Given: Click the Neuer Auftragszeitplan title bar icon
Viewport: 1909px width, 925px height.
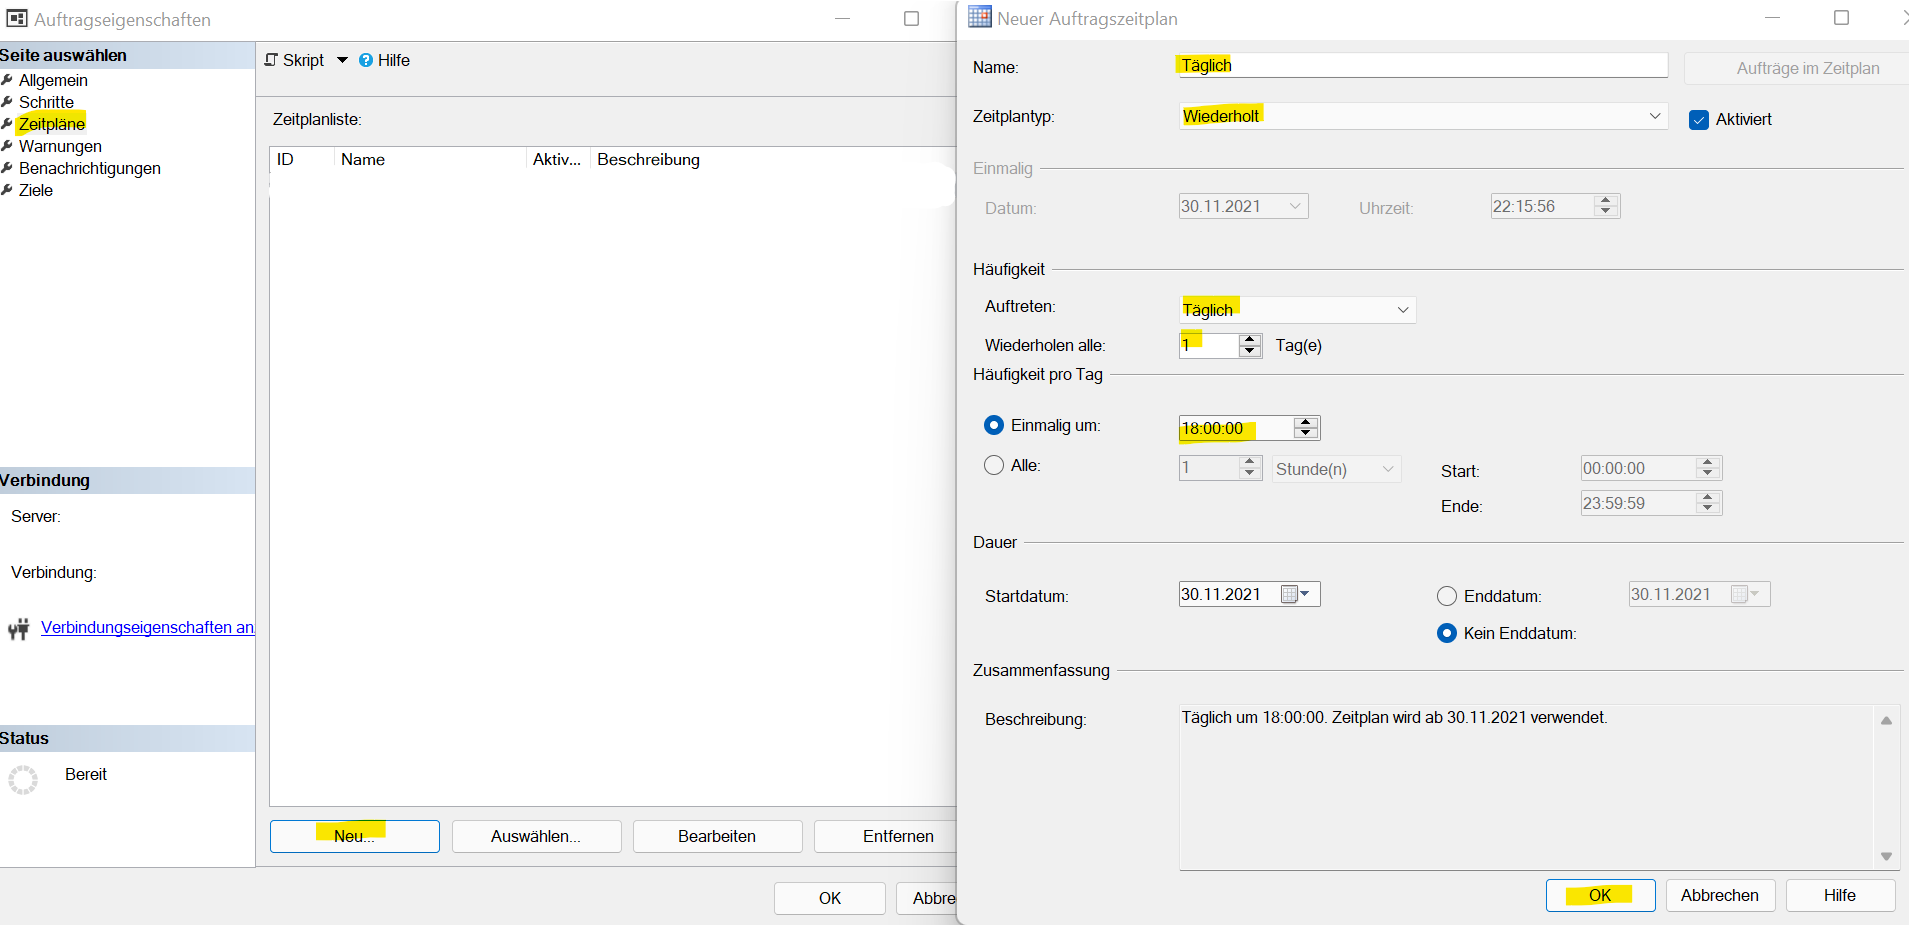Looking at the screenshot, I should pyautogui.click(x=980, y=16).
